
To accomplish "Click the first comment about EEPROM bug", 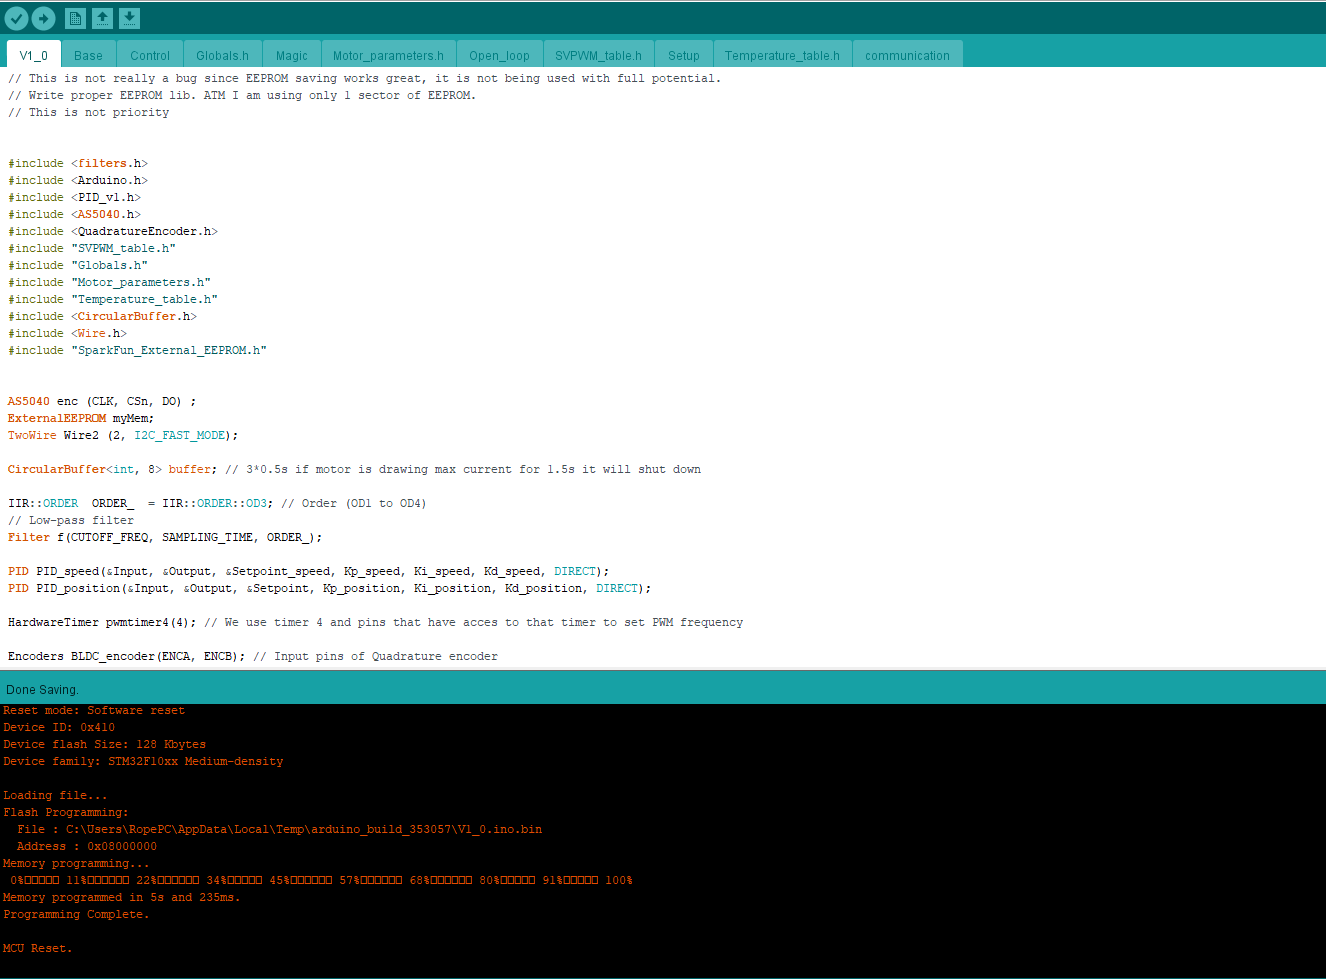I will point(365,78).
